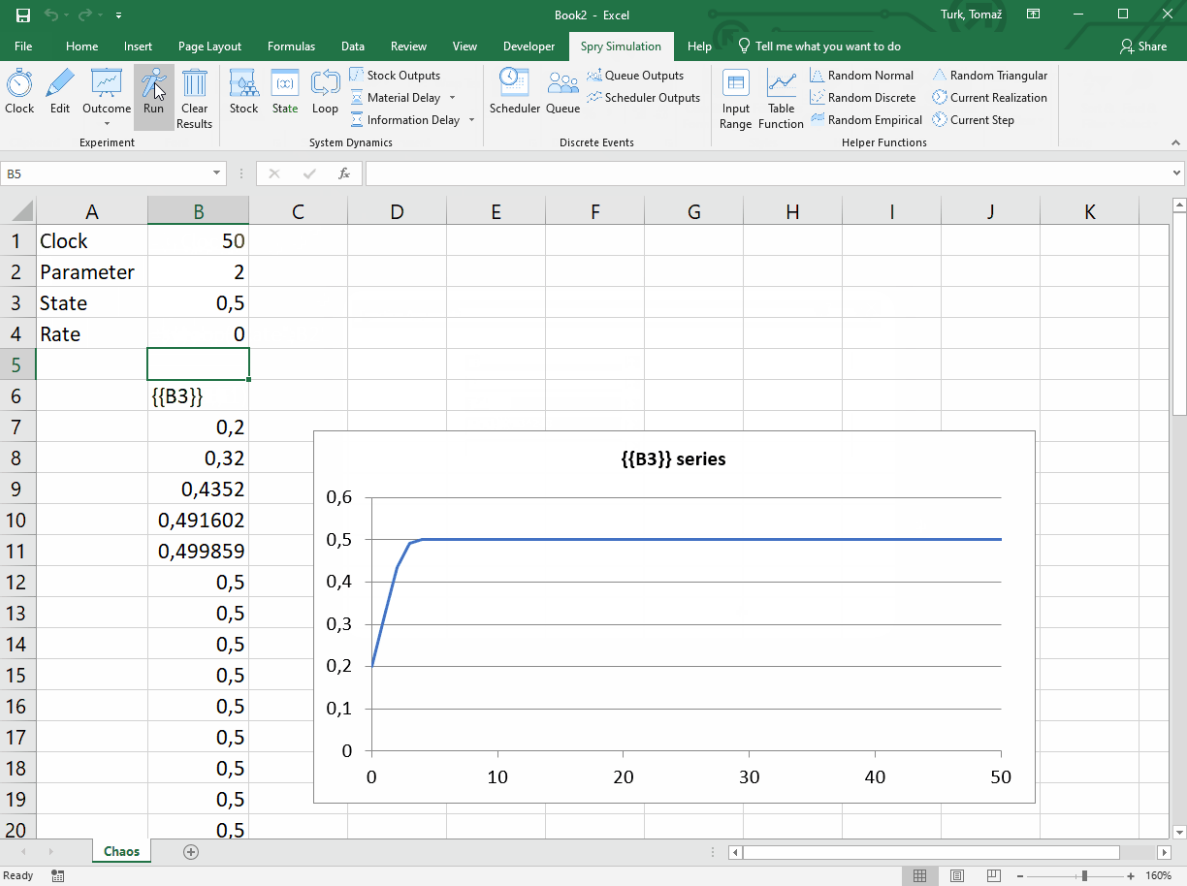Click Scheduler Outputs
Viewport: 1187px width, 886px height.
click(x=643, y=98)
